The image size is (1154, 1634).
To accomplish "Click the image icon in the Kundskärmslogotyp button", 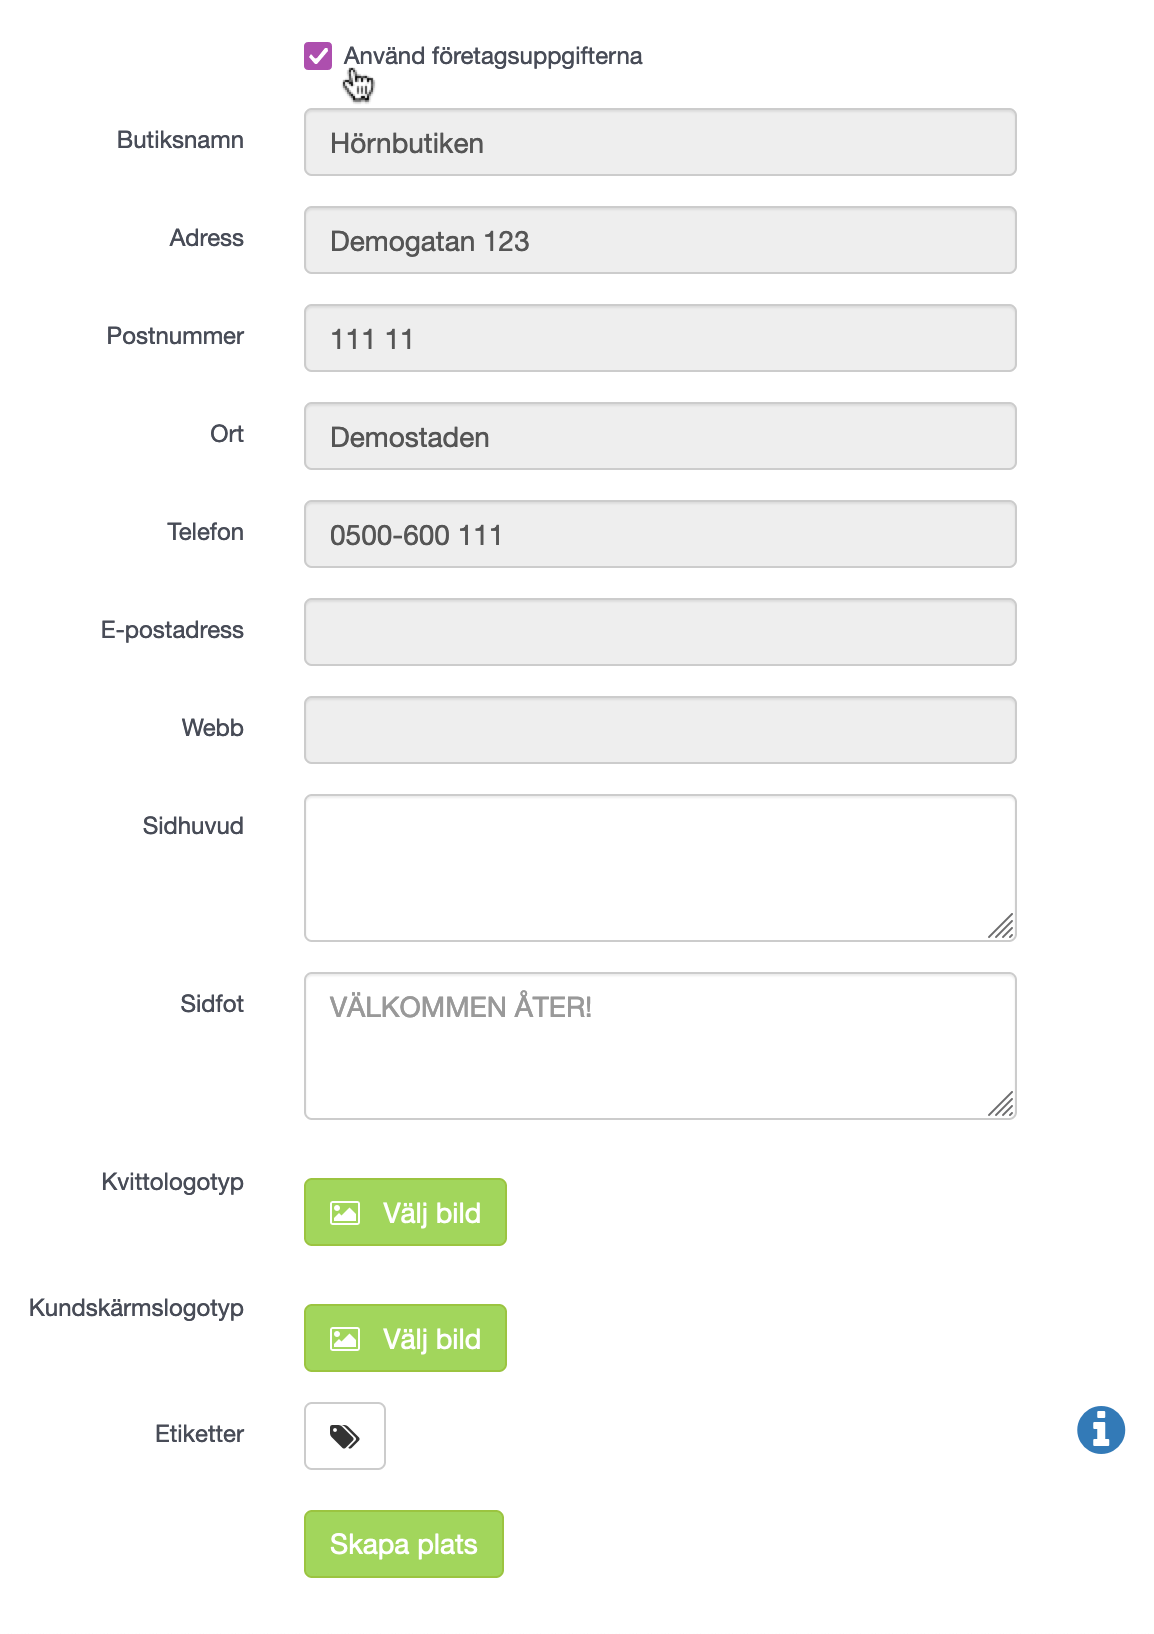I will pos(345,1339).
